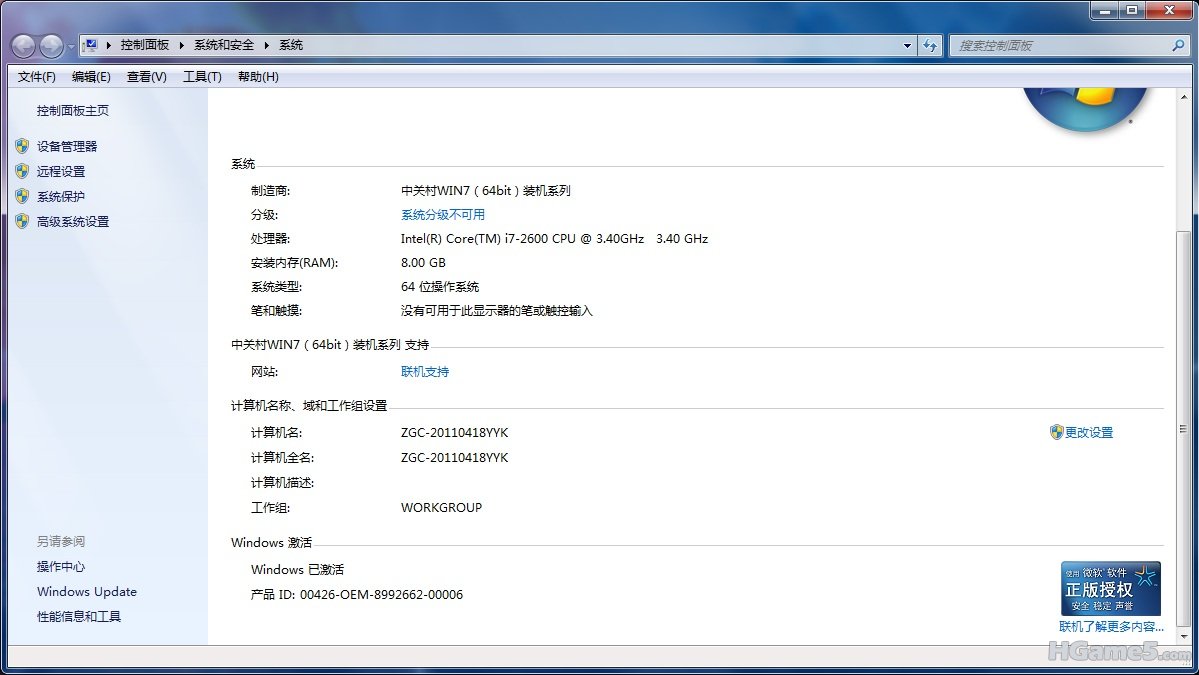
Task: Open 系统分级不可用 rating link
Action: tap(443, 215)
